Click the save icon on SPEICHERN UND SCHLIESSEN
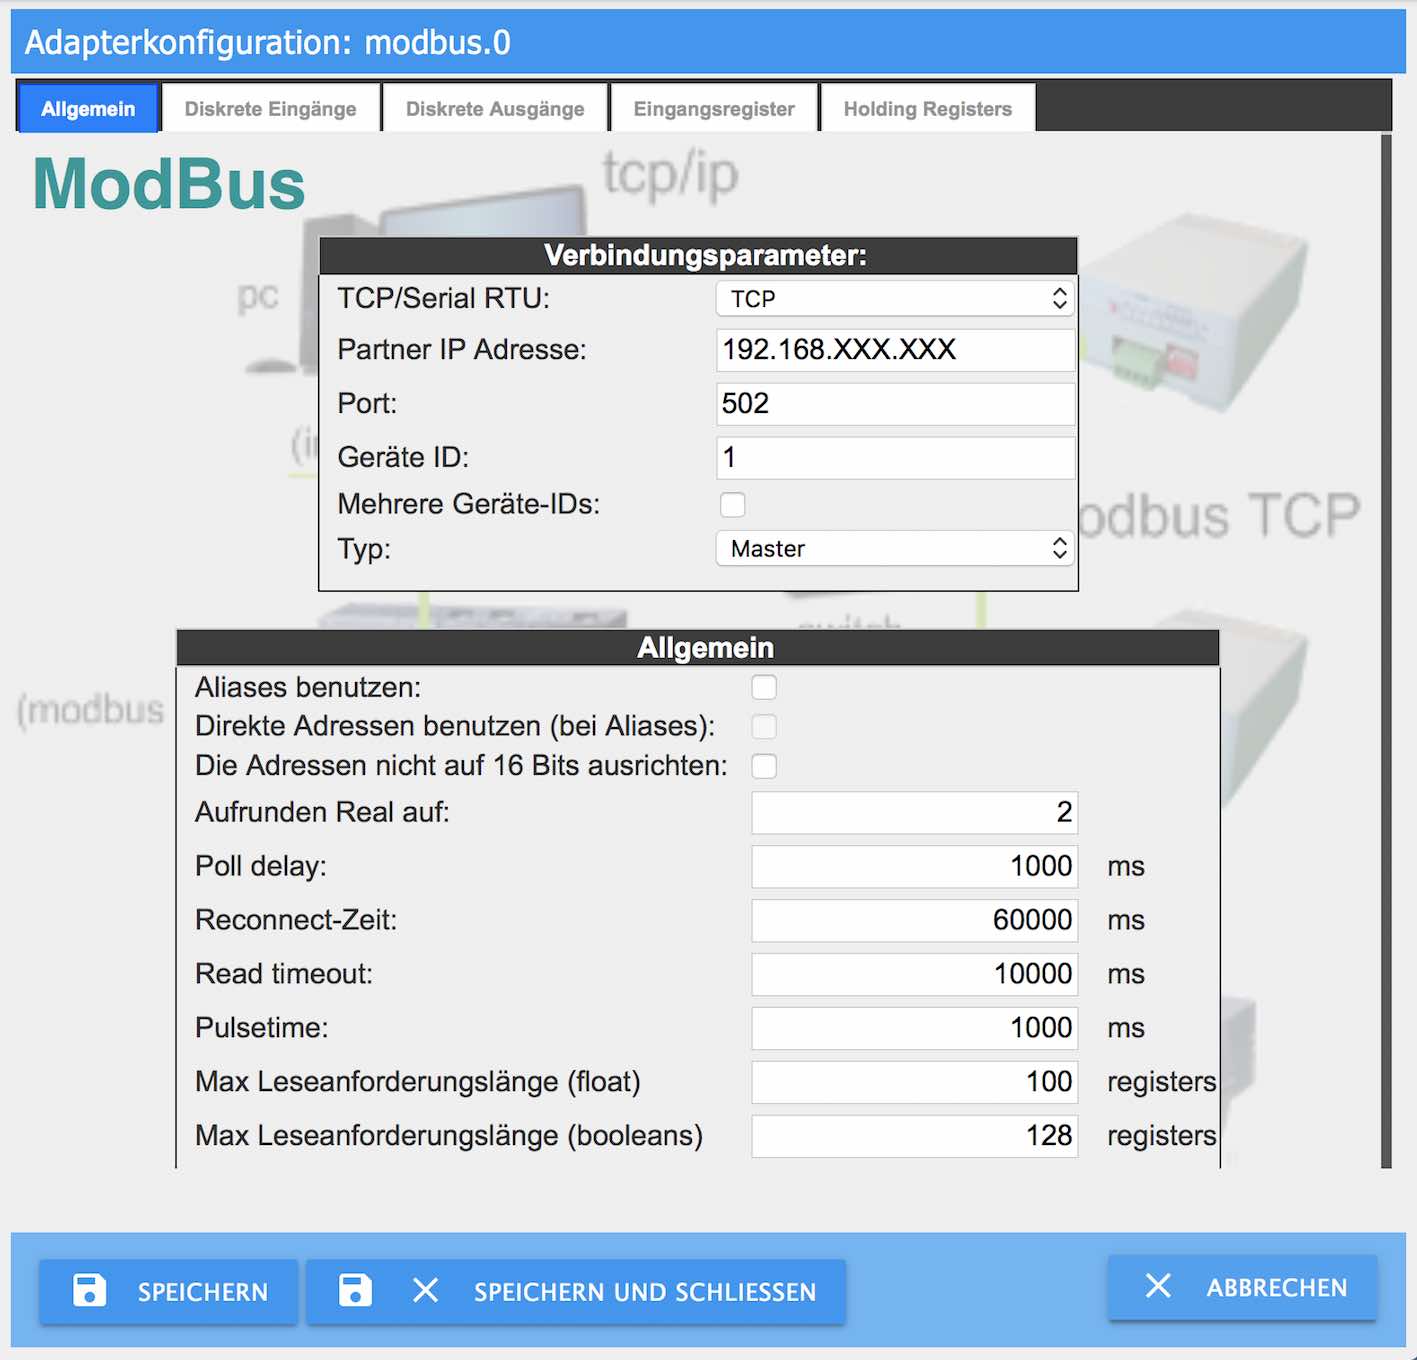 pos(355,1291)
